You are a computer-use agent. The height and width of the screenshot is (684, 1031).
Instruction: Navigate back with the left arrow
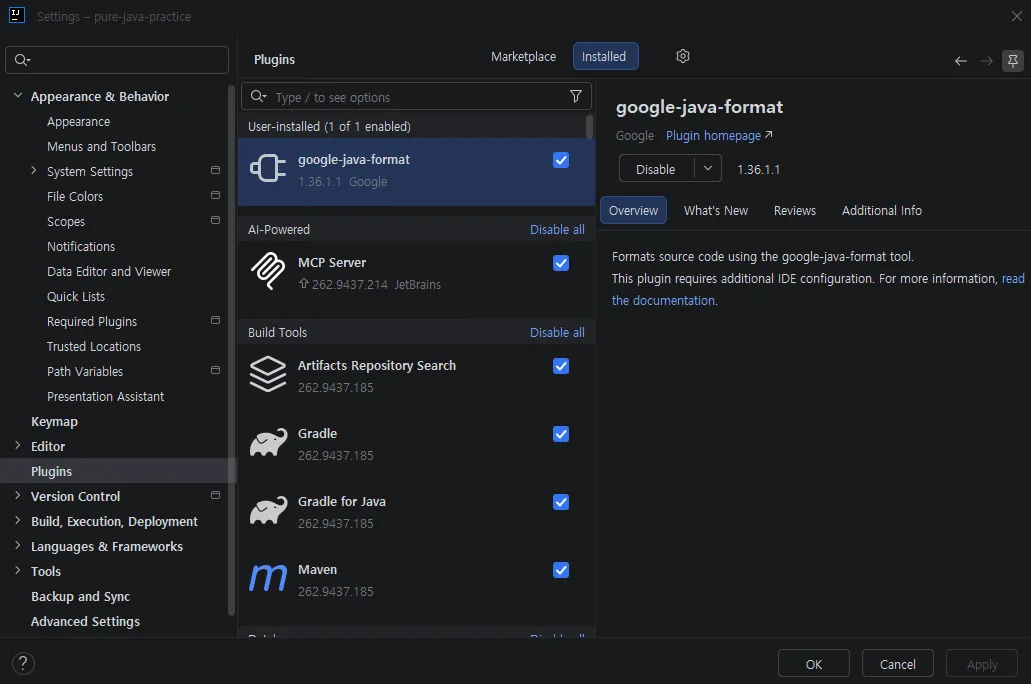tap(961, 61)
